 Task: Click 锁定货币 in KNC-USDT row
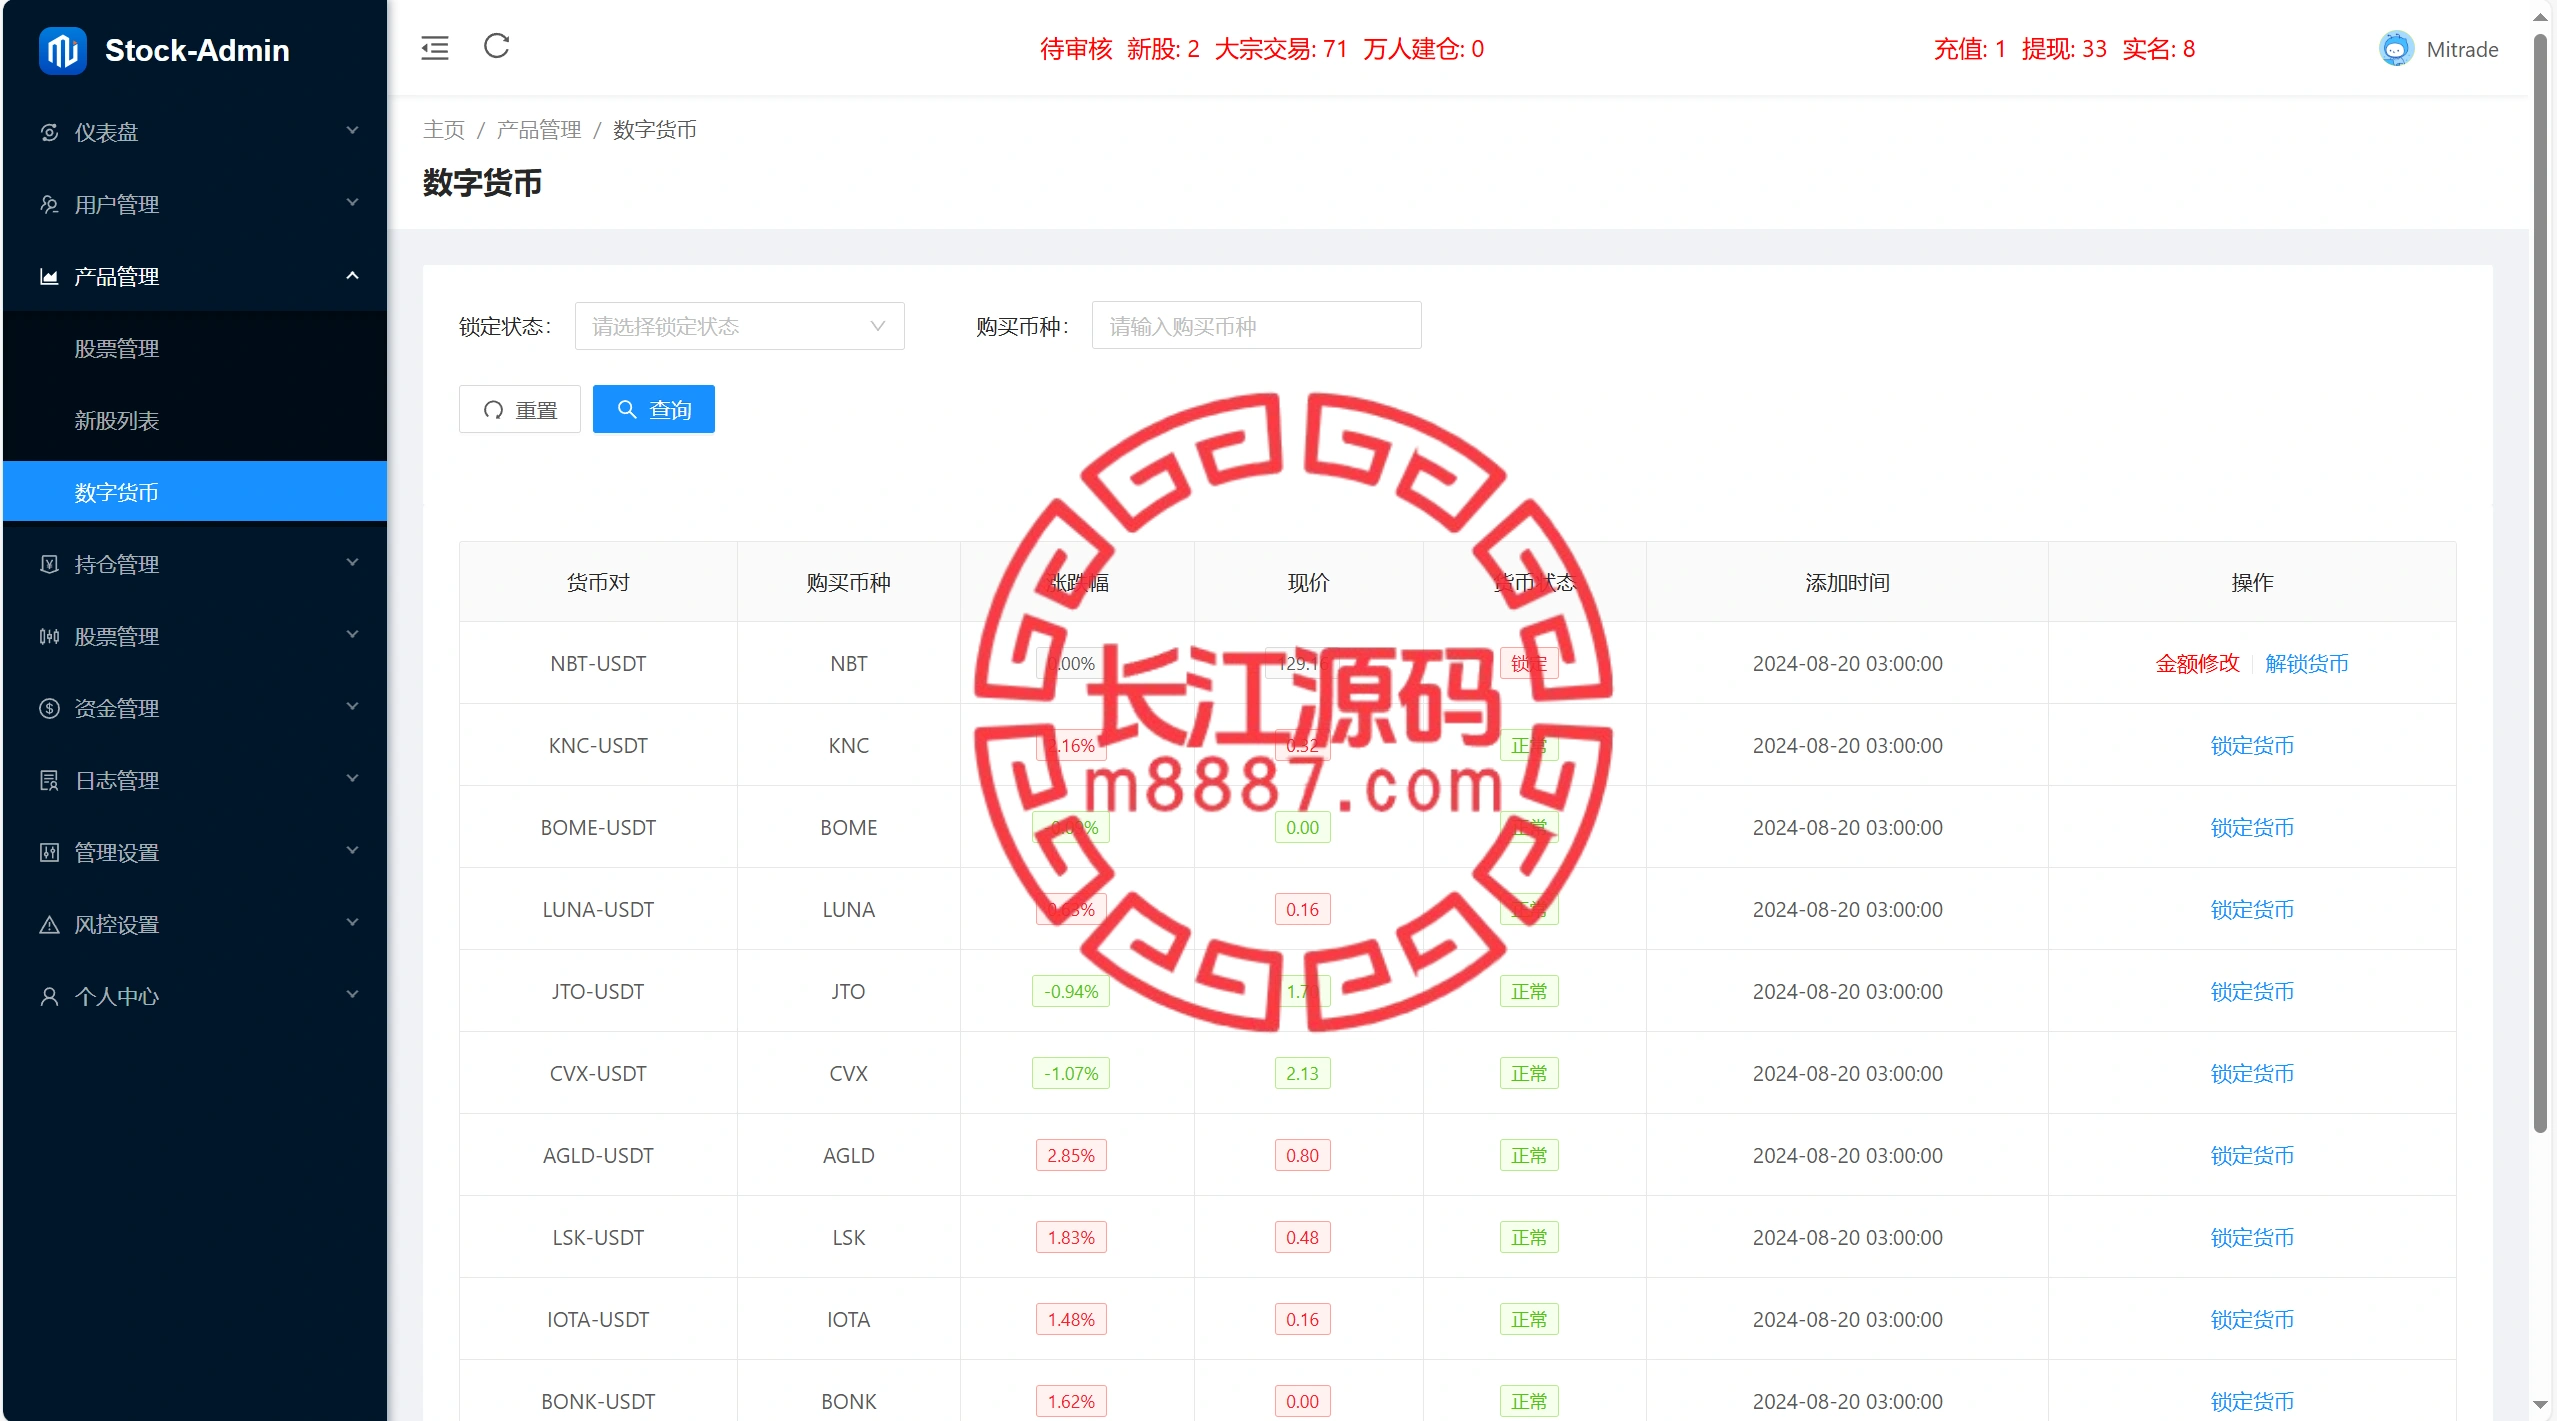(2252, 745)
